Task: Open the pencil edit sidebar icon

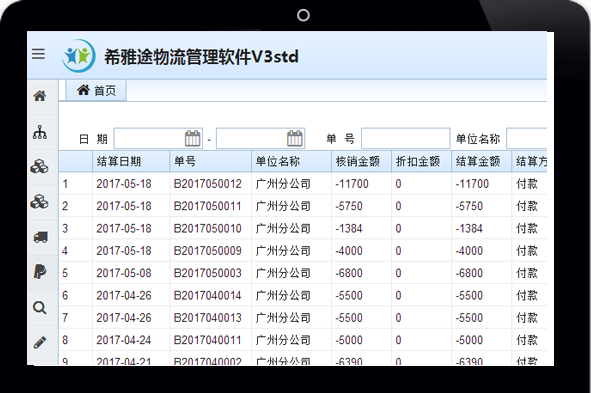Action: 40,342
